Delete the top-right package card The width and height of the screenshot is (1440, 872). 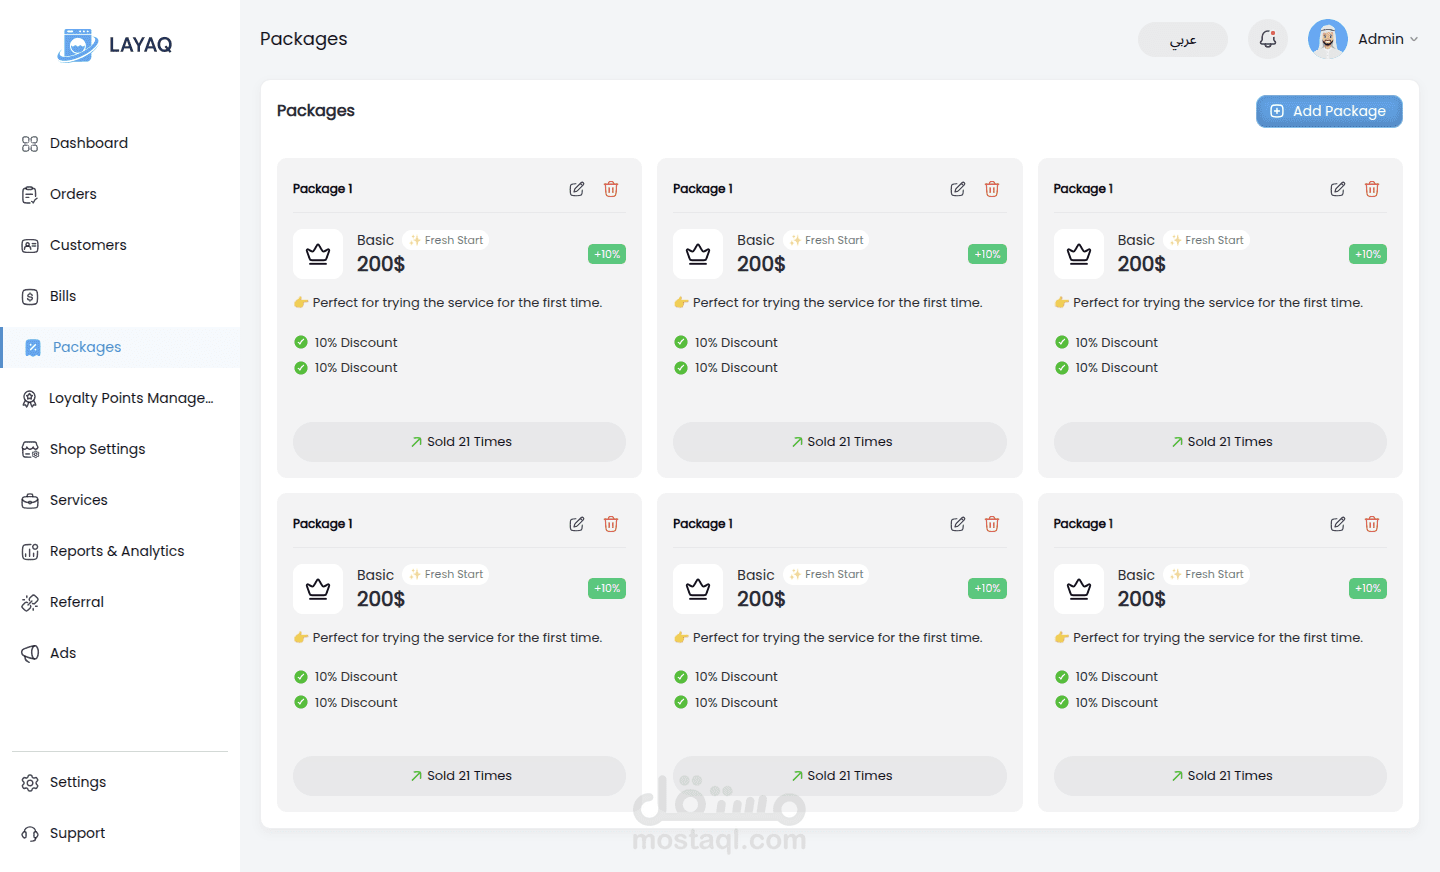(1372, 189)
